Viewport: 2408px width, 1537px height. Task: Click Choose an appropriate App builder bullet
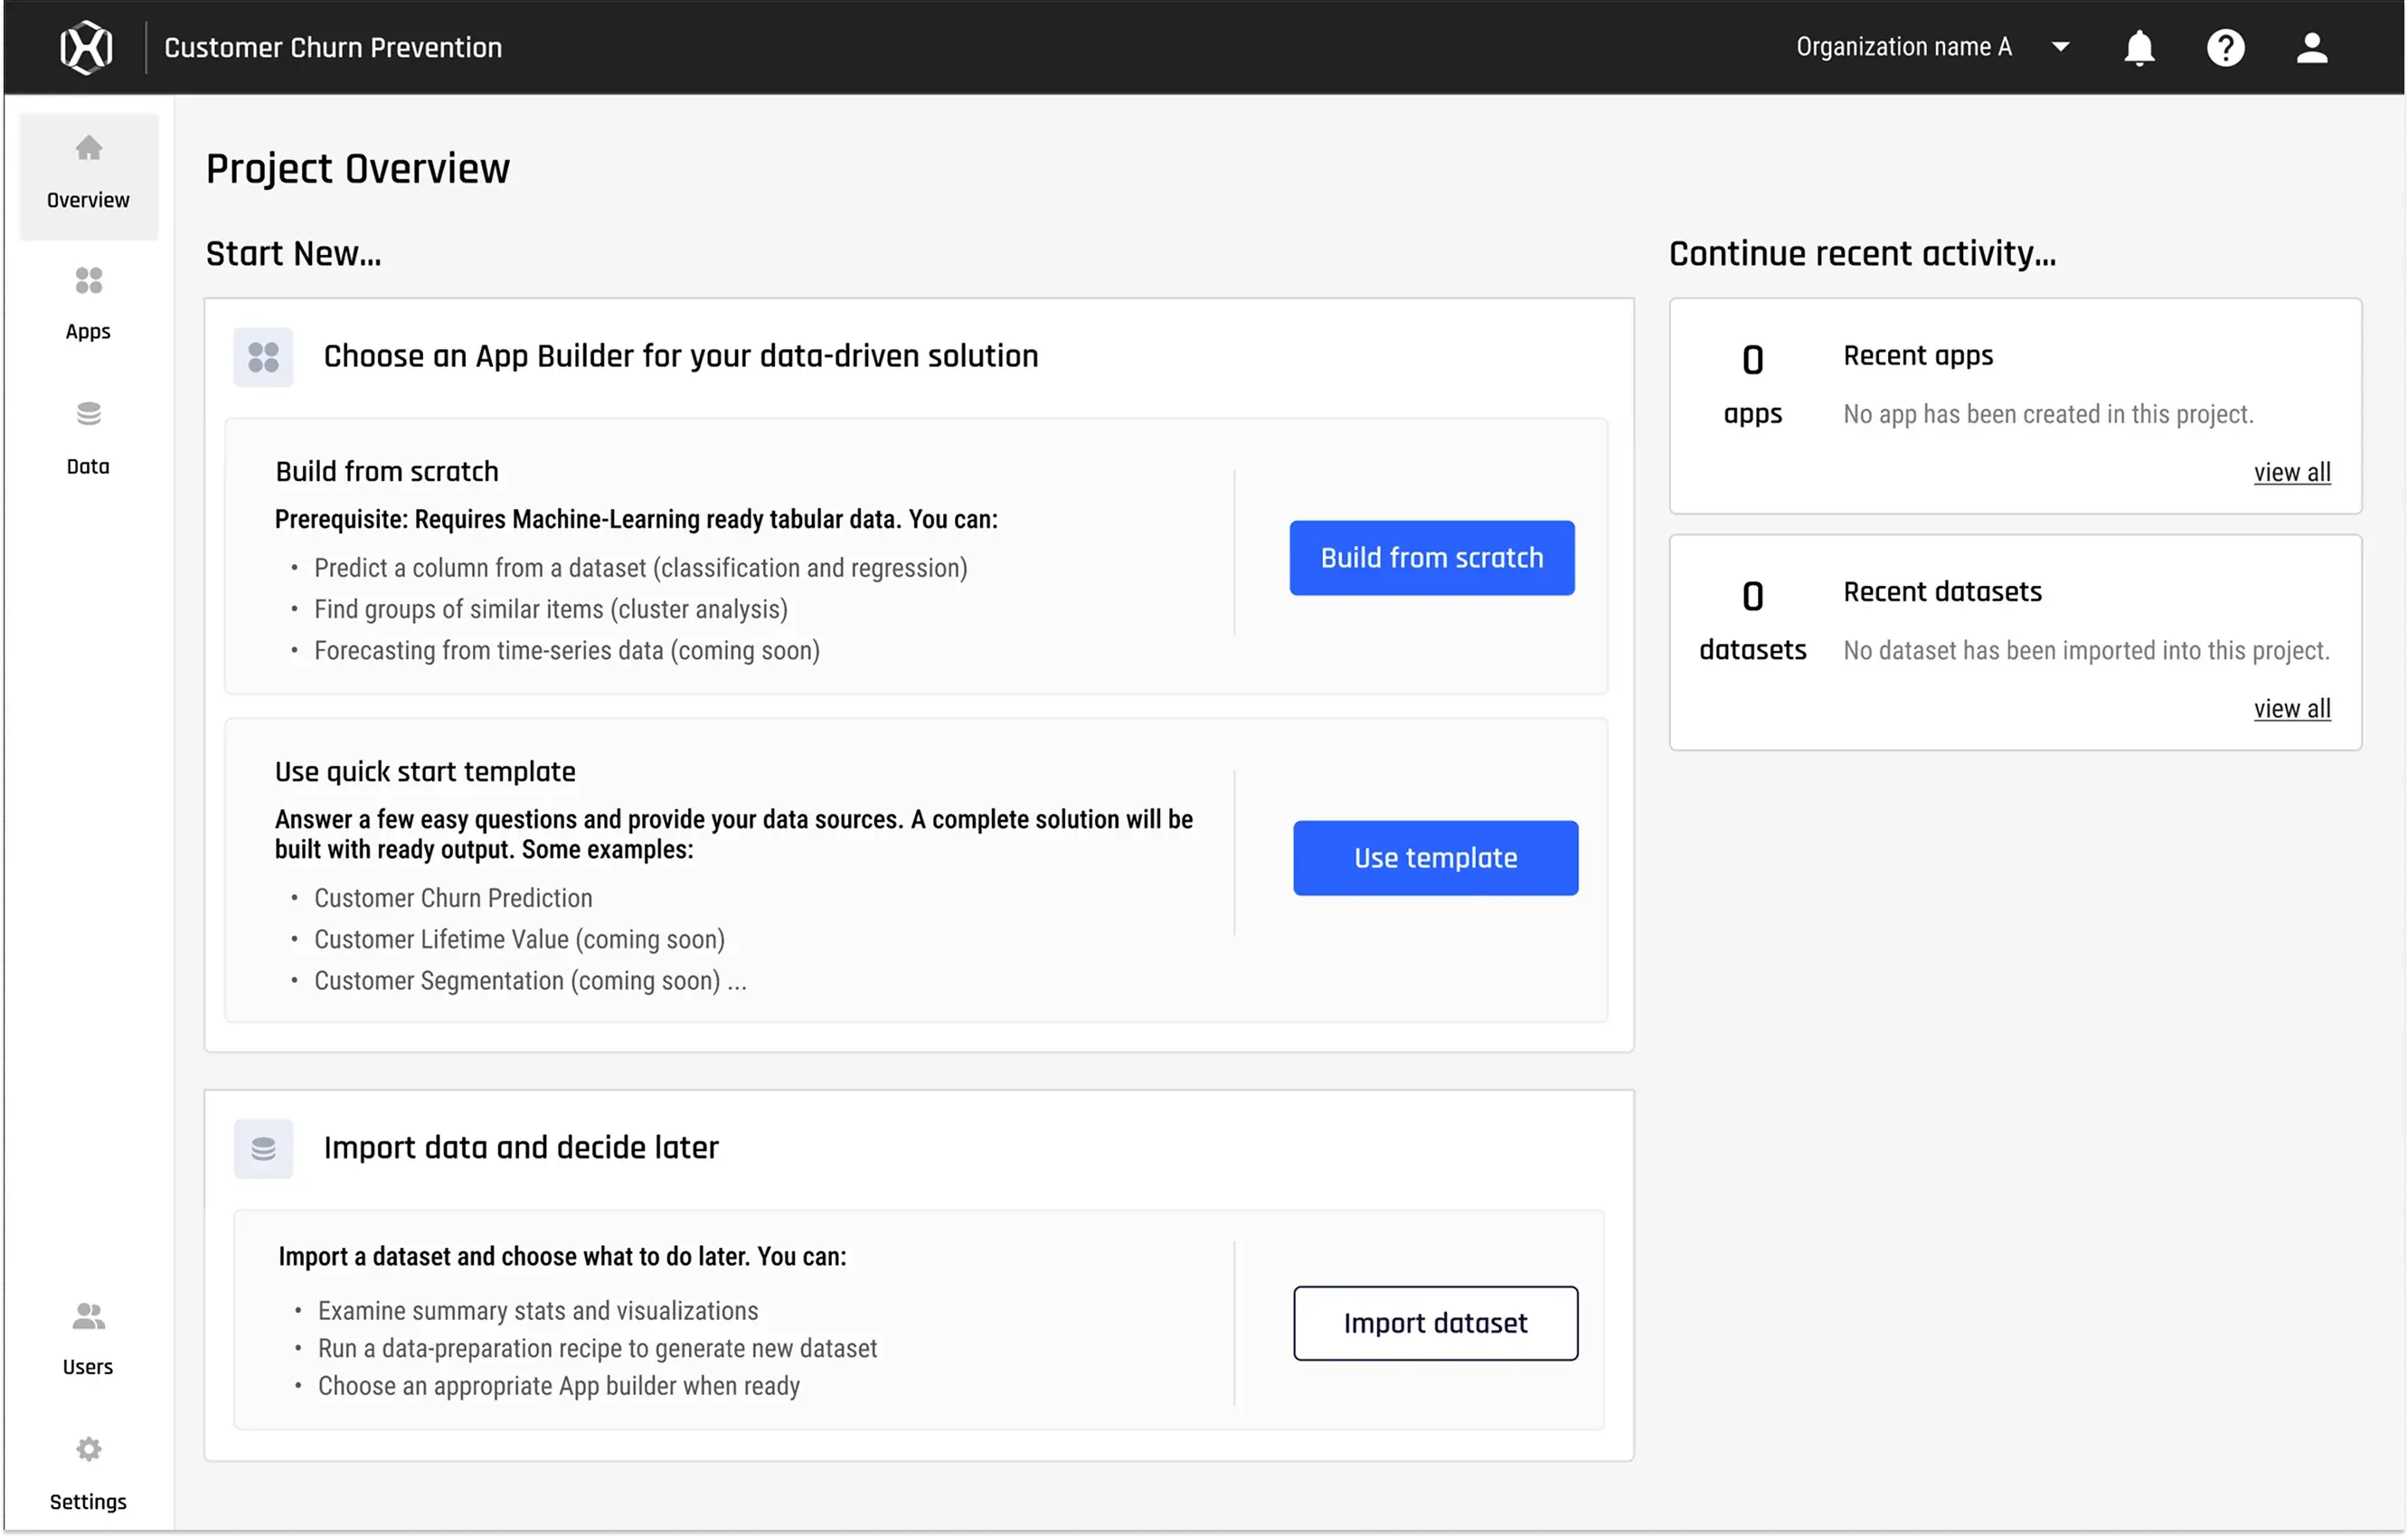pos(558,1386)
